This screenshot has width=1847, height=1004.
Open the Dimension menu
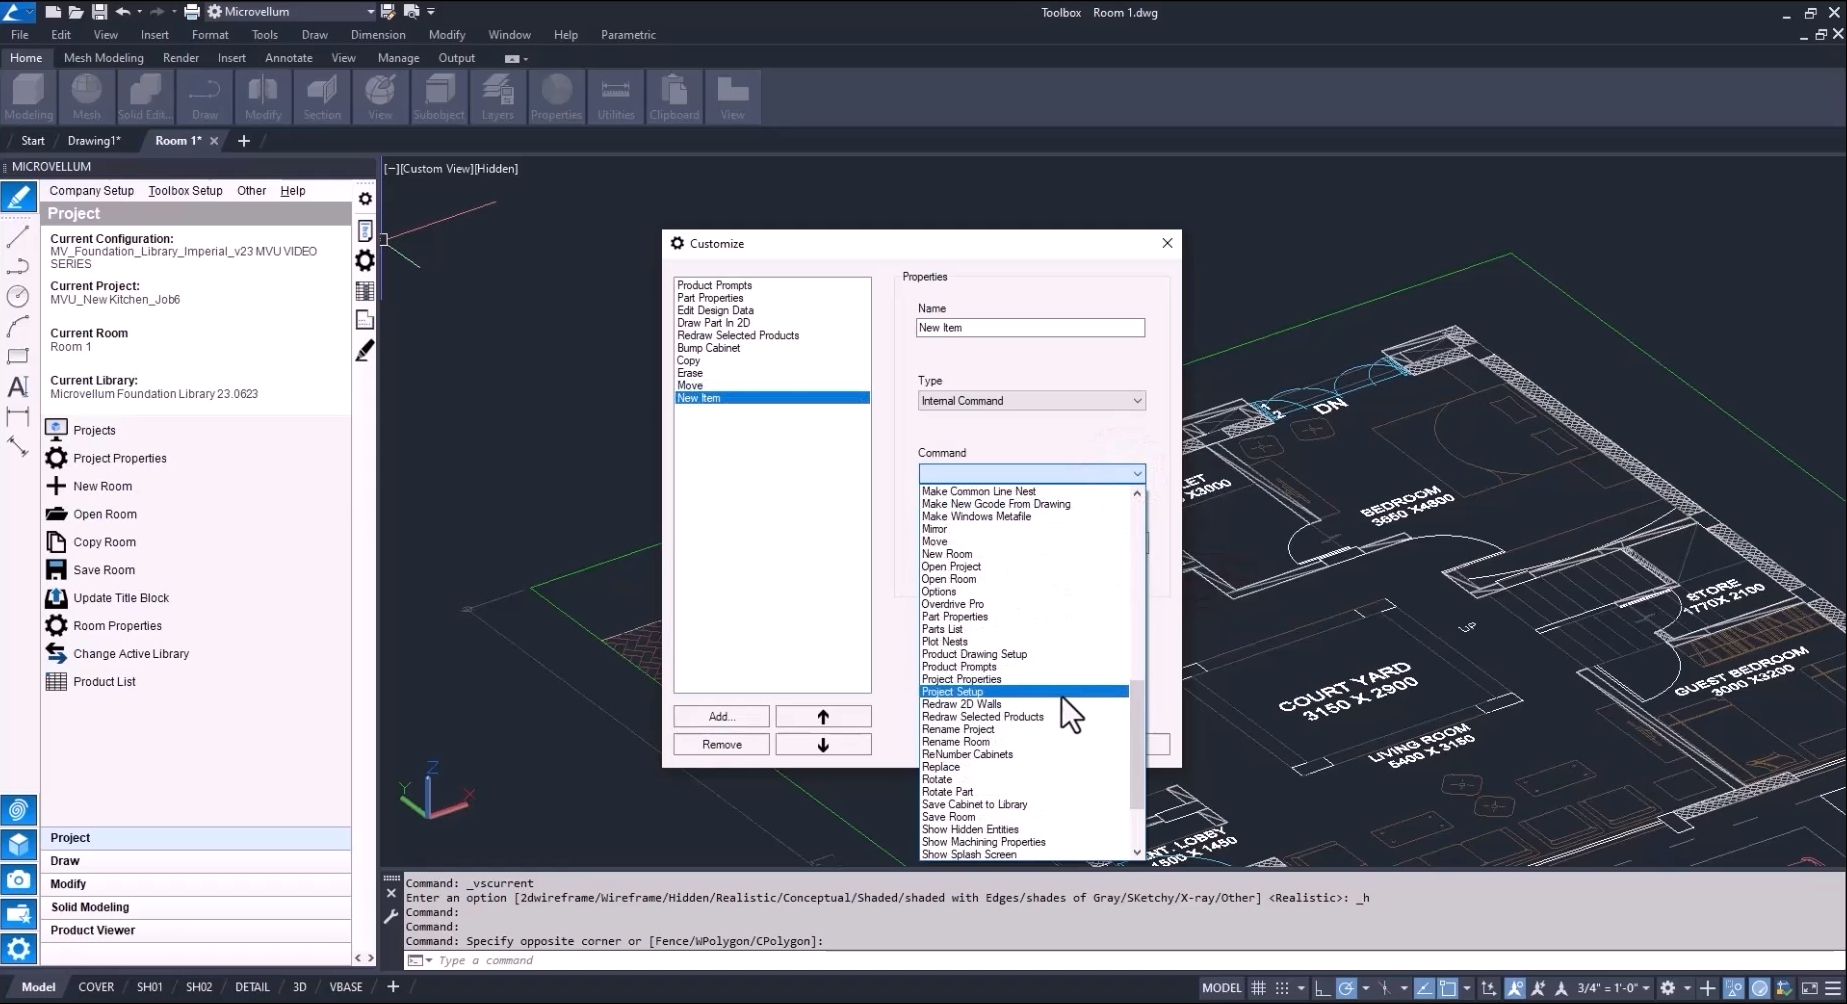[378, 35]
